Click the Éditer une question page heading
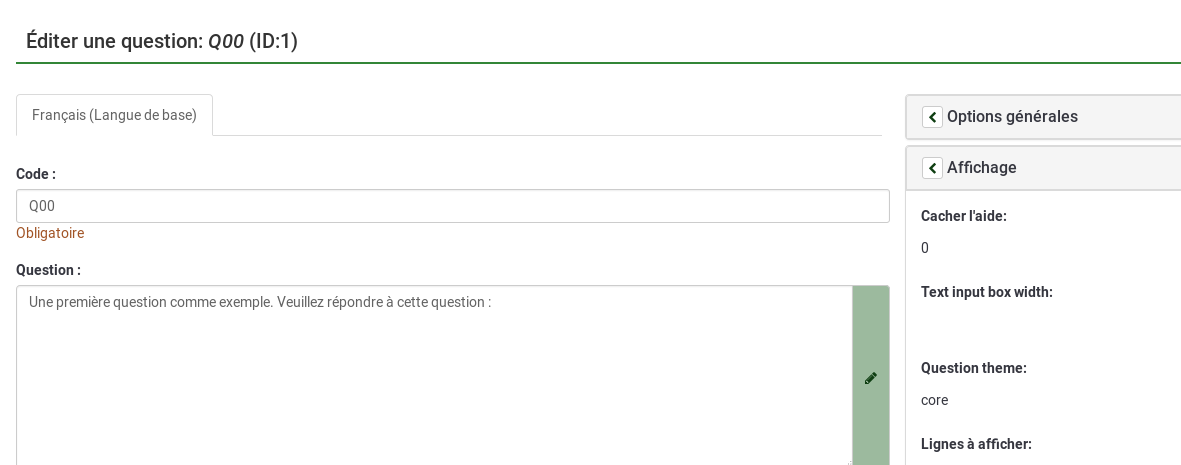Viewport: 1181px width, 465px height. tap(162, 41)
